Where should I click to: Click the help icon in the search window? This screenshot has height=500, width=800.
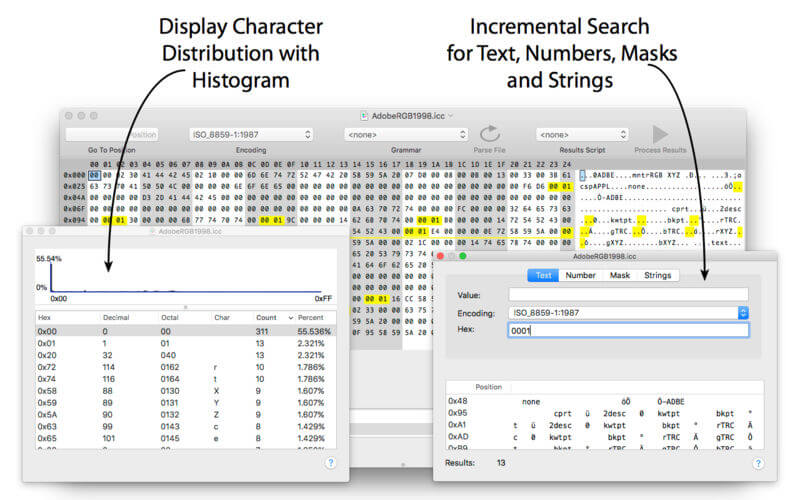pyautogui.click(x=758, y=463)
